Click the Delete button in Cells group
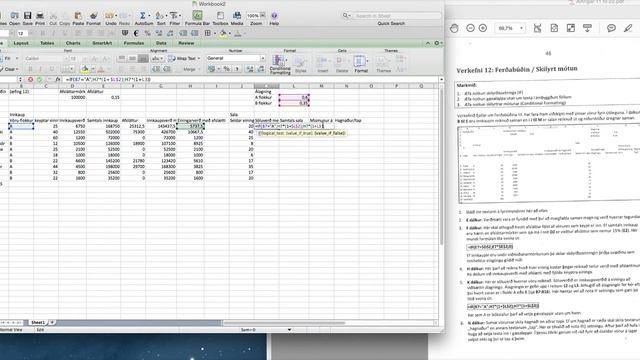This screenshot has height=360, width=640. click(342, 64)
